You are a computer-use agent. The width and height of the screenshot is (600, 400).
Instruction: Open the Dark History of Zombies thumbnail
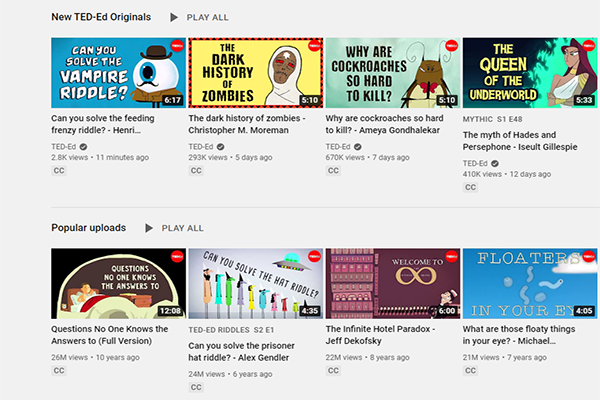tap(255, 73)
